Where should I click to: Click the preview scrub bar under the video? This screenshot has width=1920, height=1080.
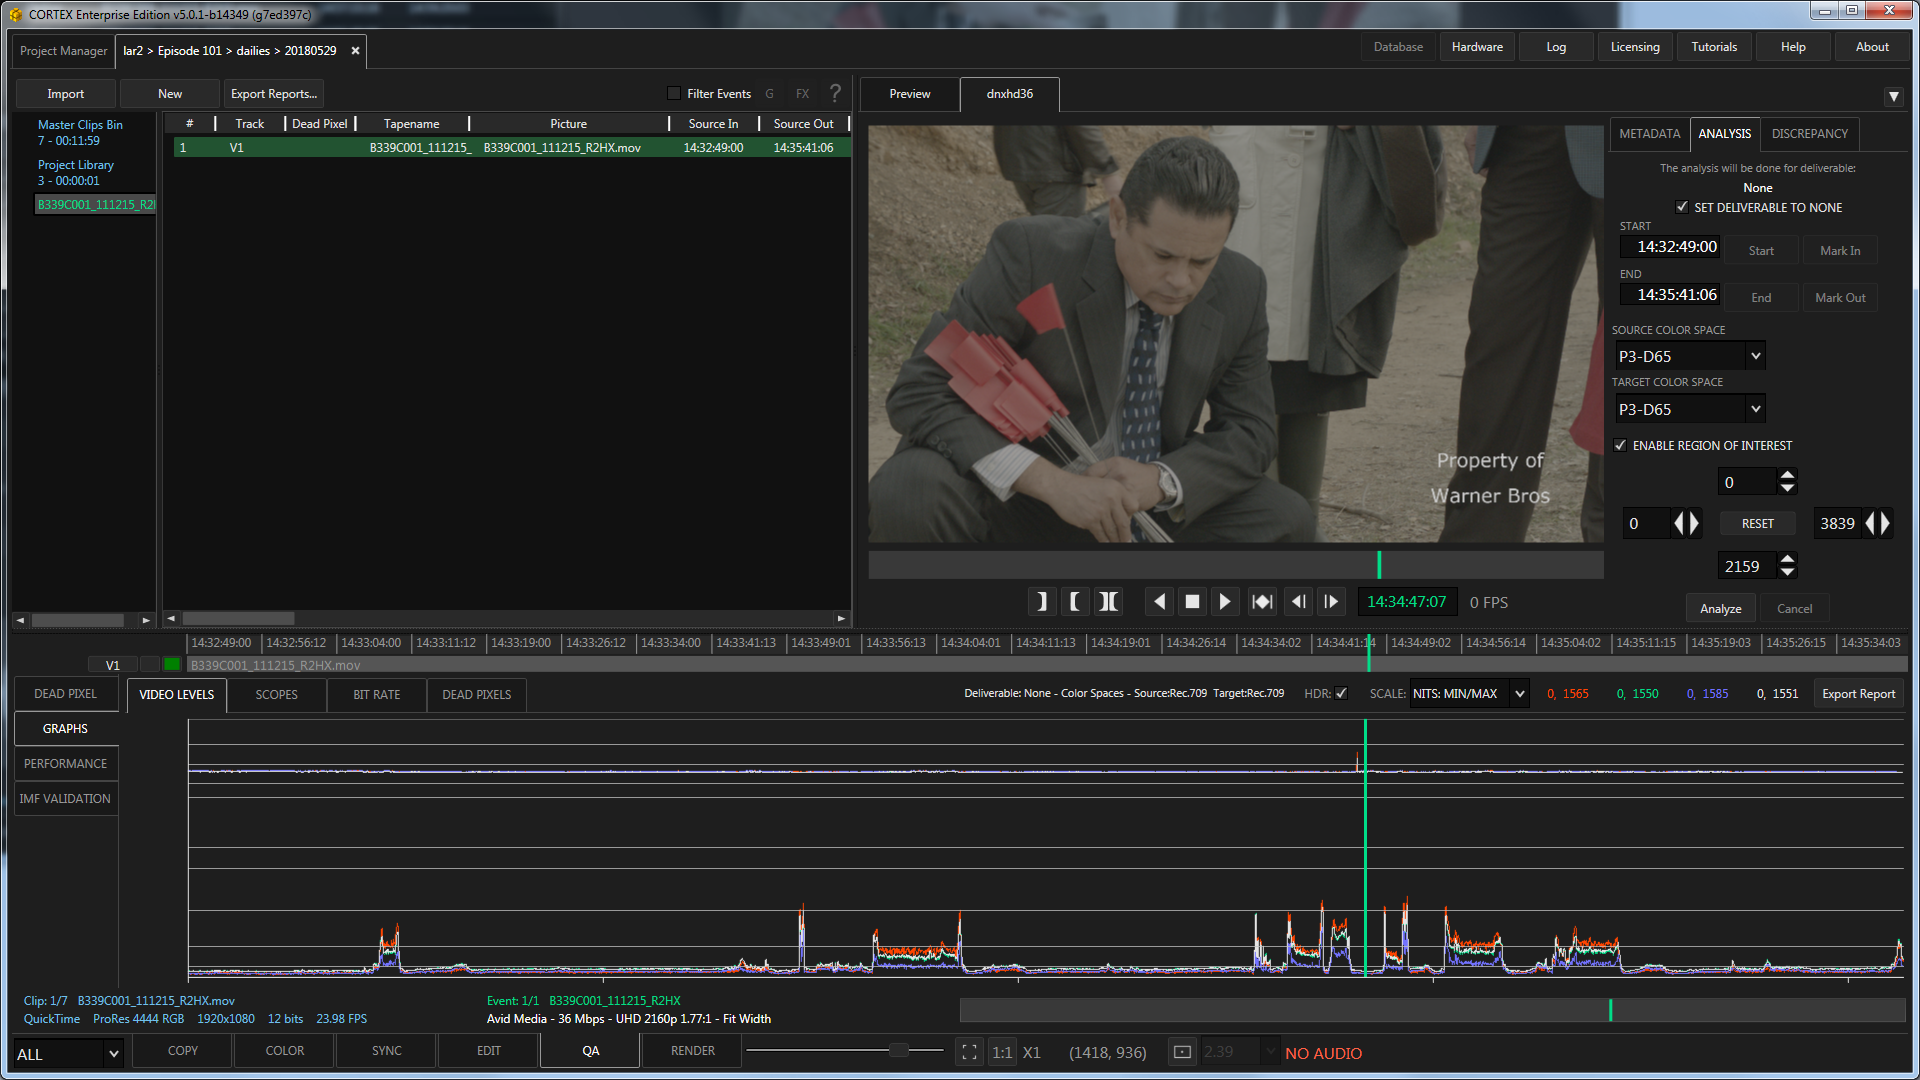1235,565
